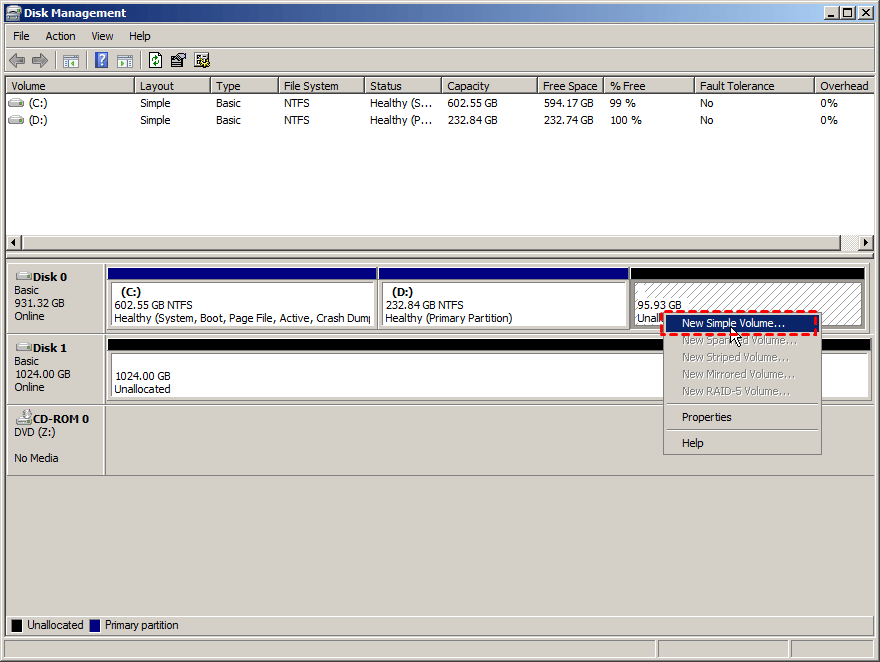
Task: Click the 594.17 GB free space cell
Action: pos(569,103)
